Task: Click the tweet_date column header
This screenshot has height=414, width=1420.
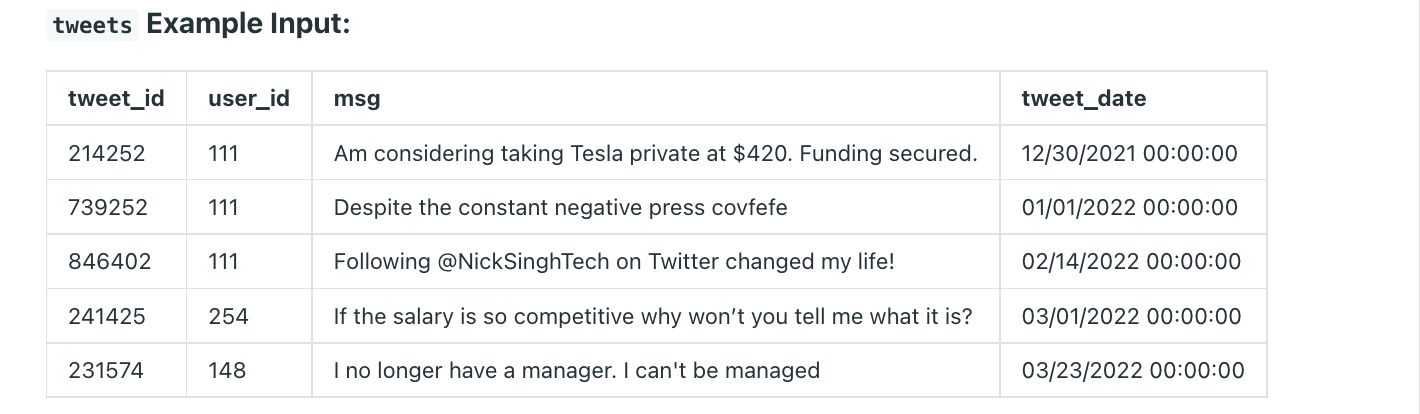Action: coord(1083,98)
